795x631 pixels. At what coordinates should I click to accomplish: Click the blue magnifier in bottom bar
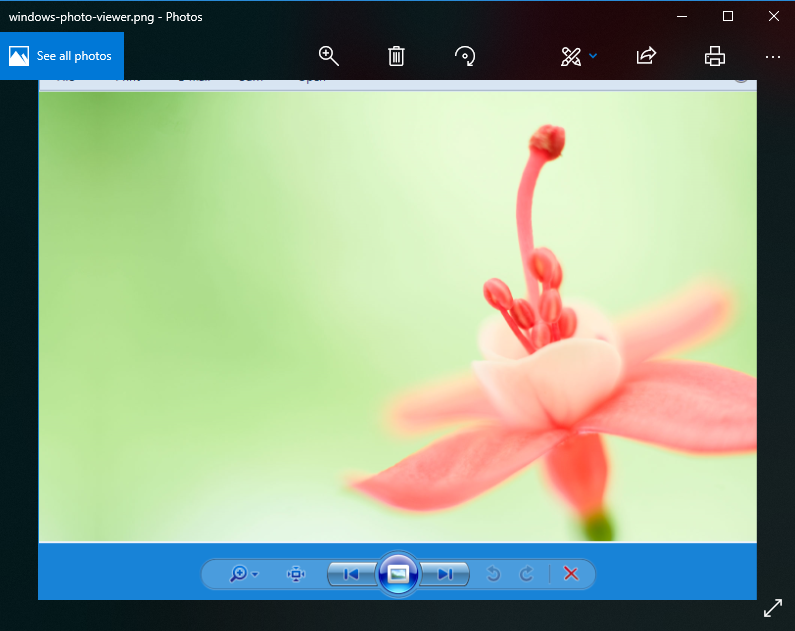pyautogui.click(x=238, y=574)
